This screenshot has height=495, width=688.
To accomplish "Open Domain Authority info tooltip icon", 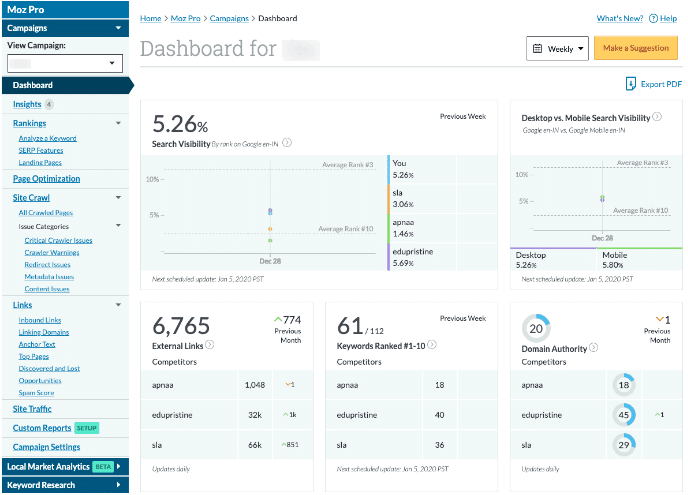I will coord(593,348).
